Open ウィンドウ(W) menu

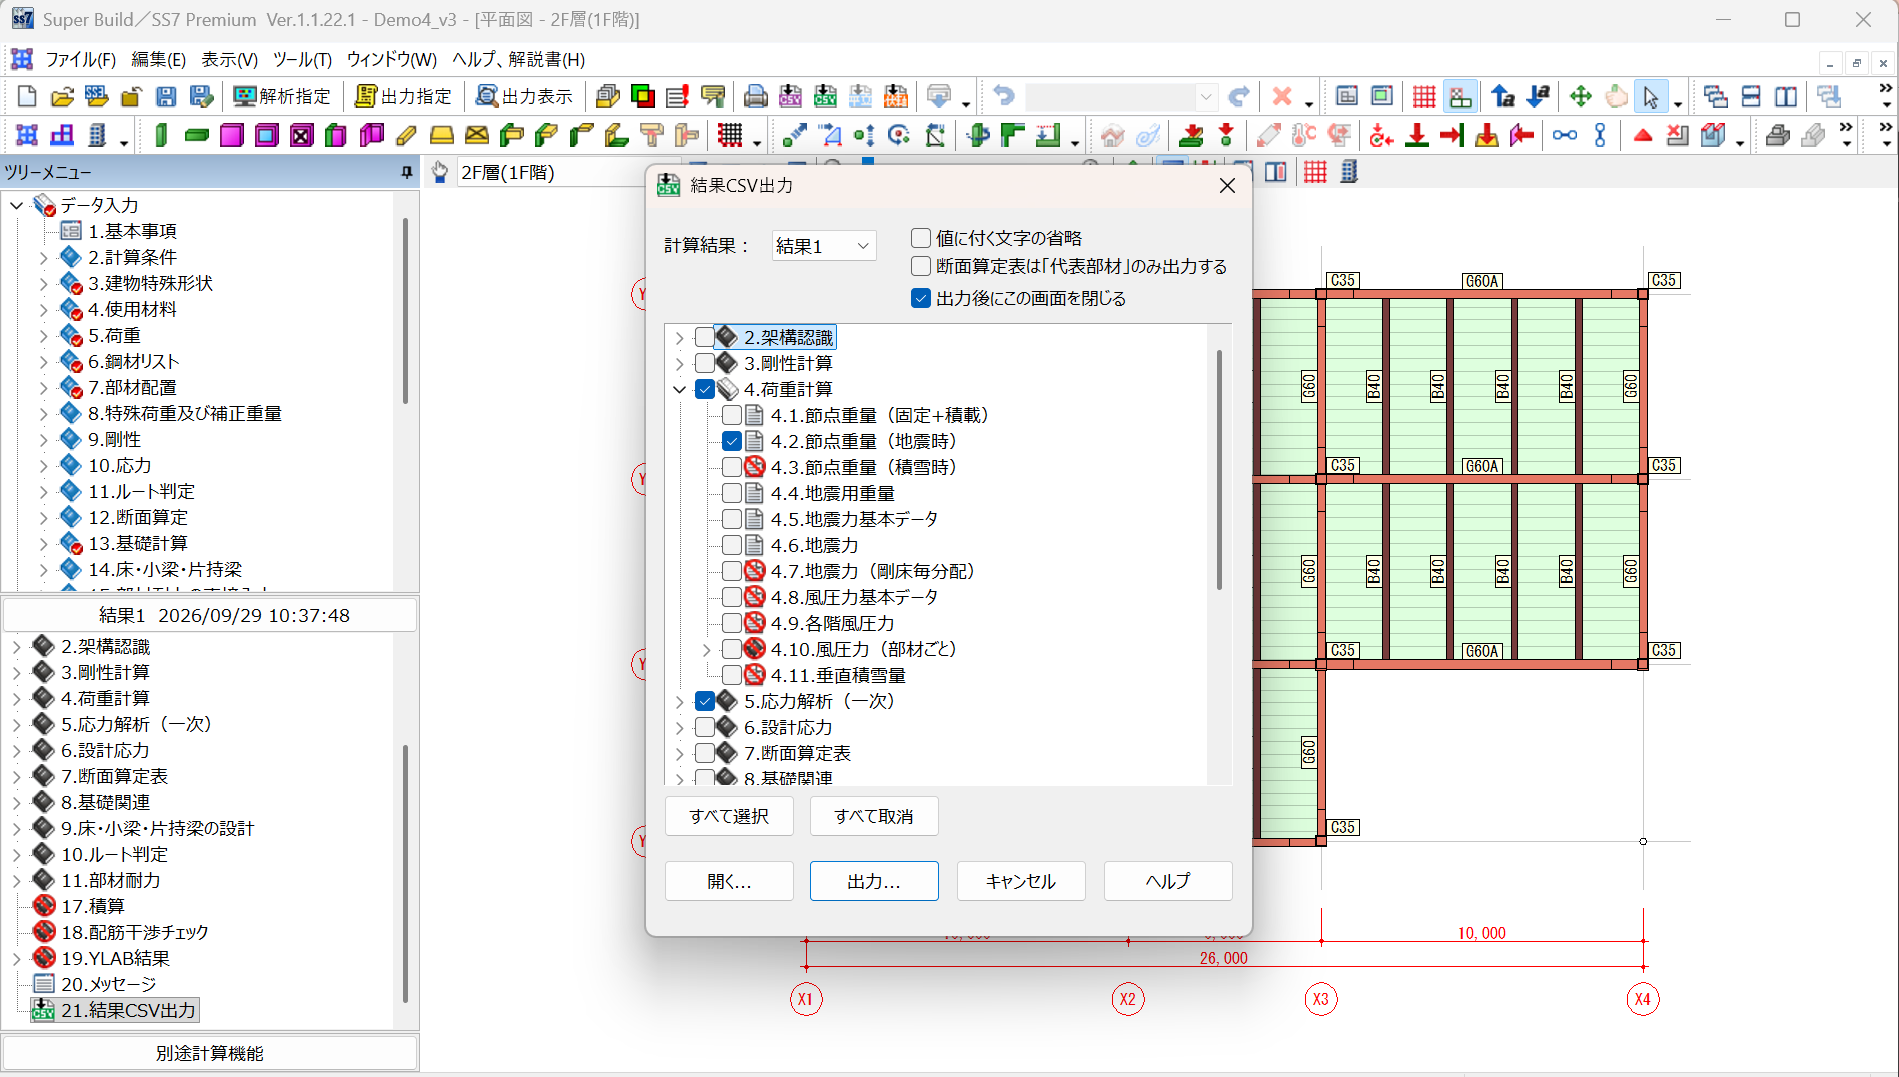click(x=392, y=59)
